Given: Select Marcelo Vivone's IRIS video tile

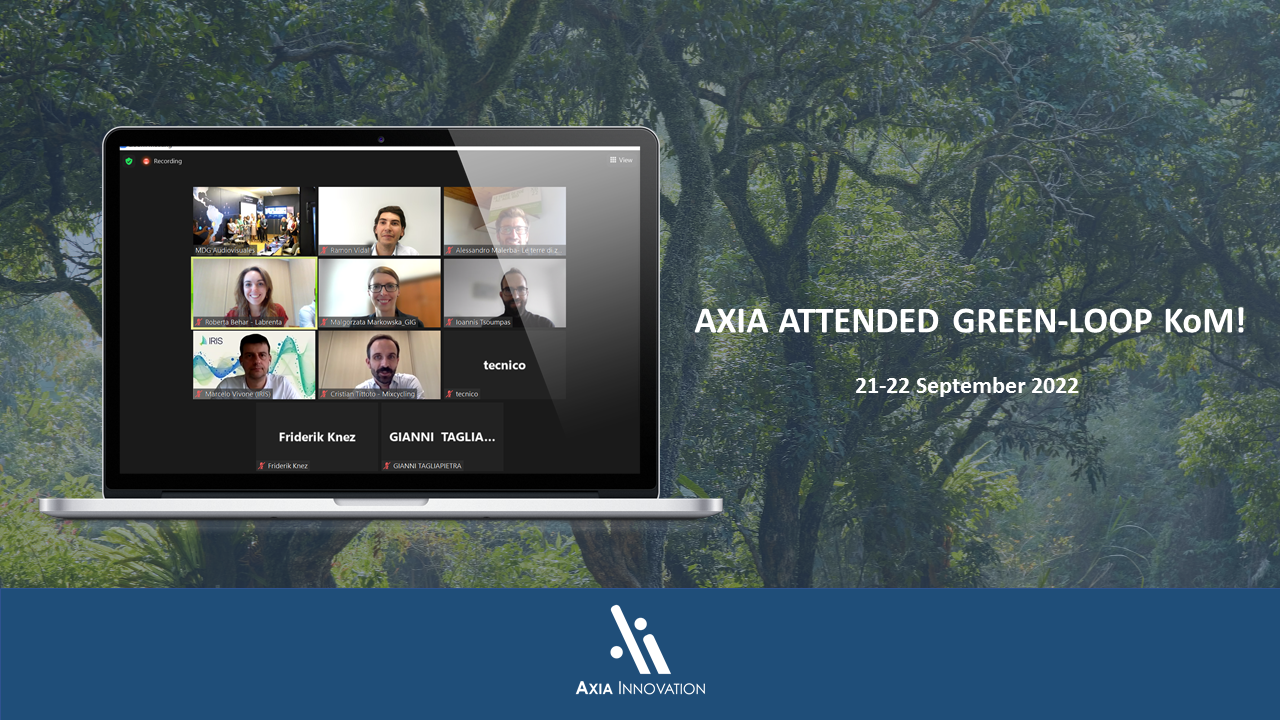Looking at the screenshot, I should [254, 365].
